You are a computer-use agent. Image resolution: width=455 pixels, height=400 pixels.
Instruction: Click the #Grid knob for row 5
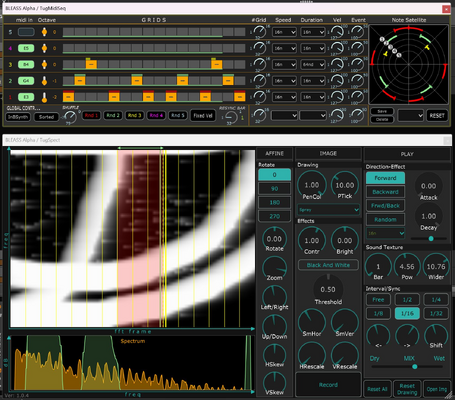click(x=260, y=32)
